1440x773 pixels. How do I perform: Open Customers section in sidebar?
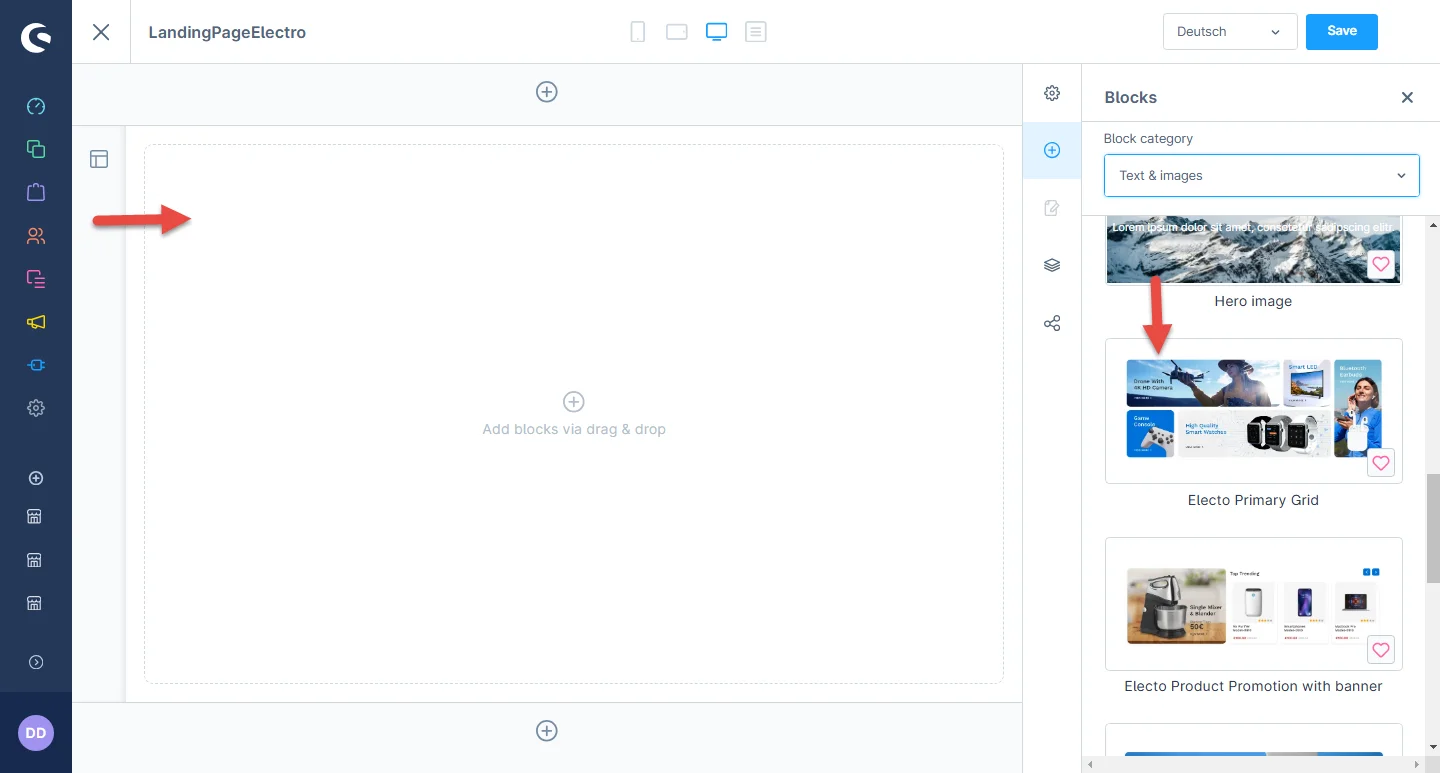[36, 236]
